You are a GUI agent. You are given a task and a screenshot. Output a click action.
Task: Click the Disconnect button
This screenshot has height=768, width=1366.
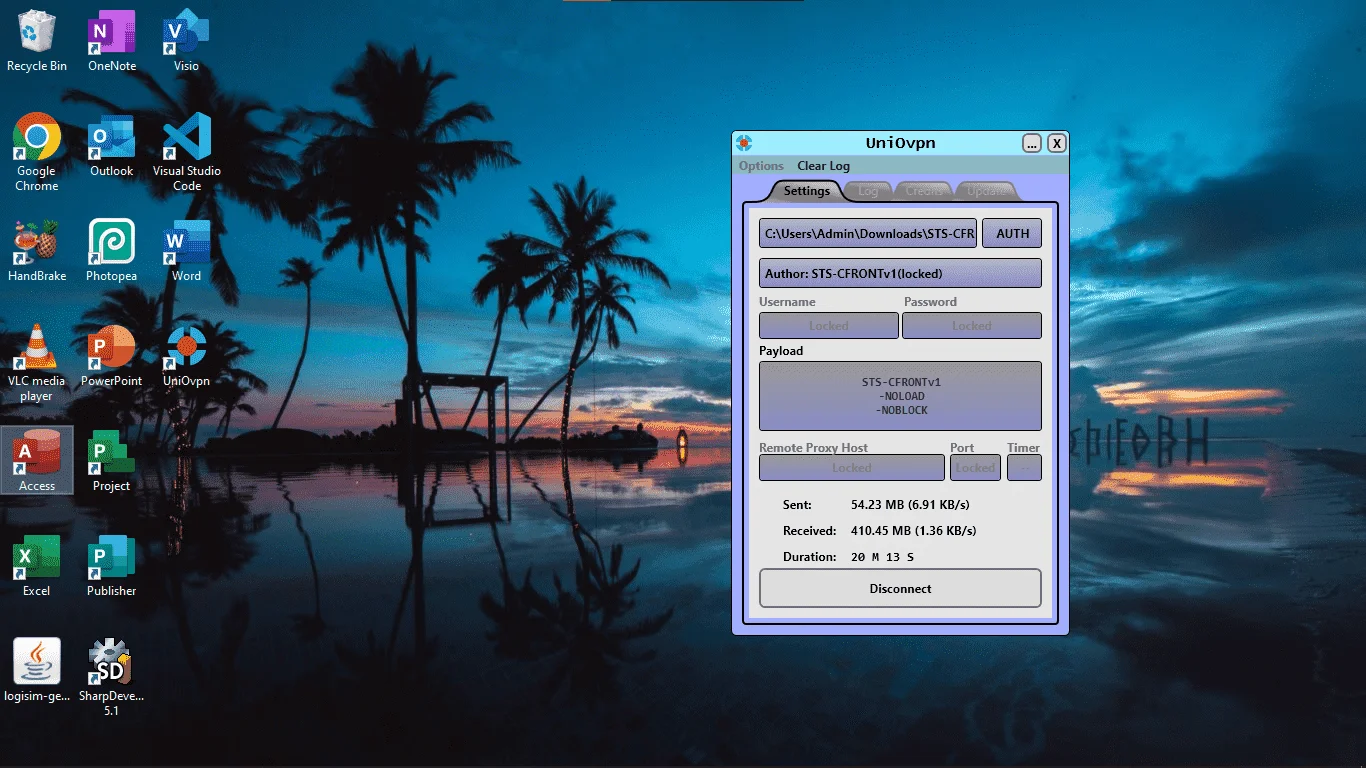[x=900, y=588]
